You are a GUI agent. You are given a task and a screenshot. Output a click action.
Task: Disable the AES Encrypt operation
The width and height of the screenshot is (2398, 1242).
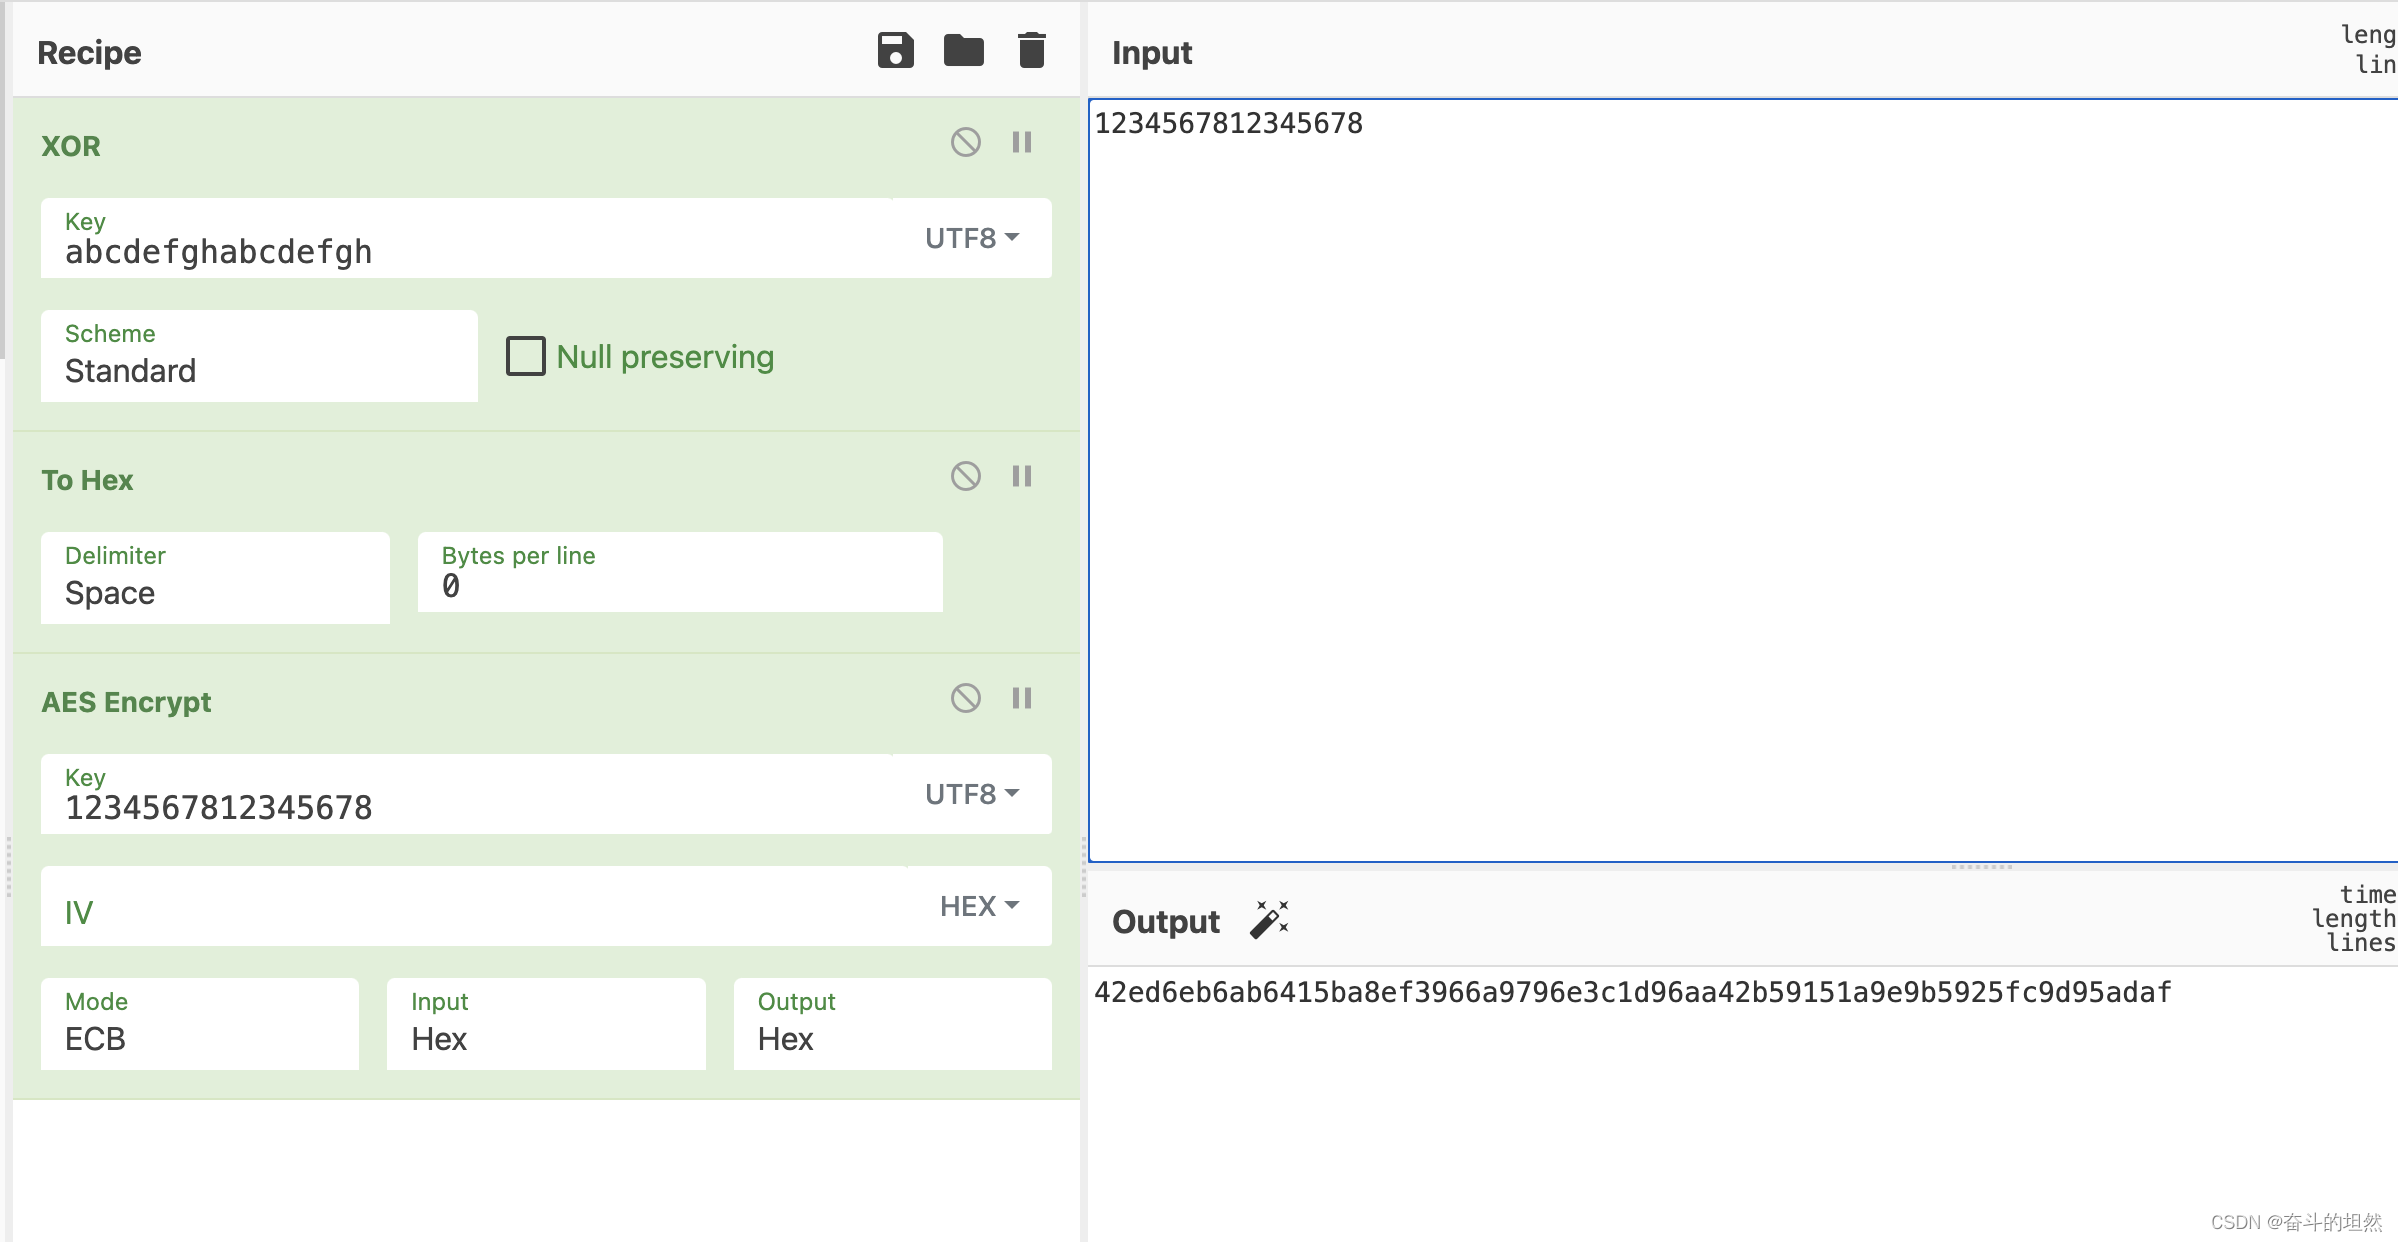pyautogui.click(x=965, y=698)
